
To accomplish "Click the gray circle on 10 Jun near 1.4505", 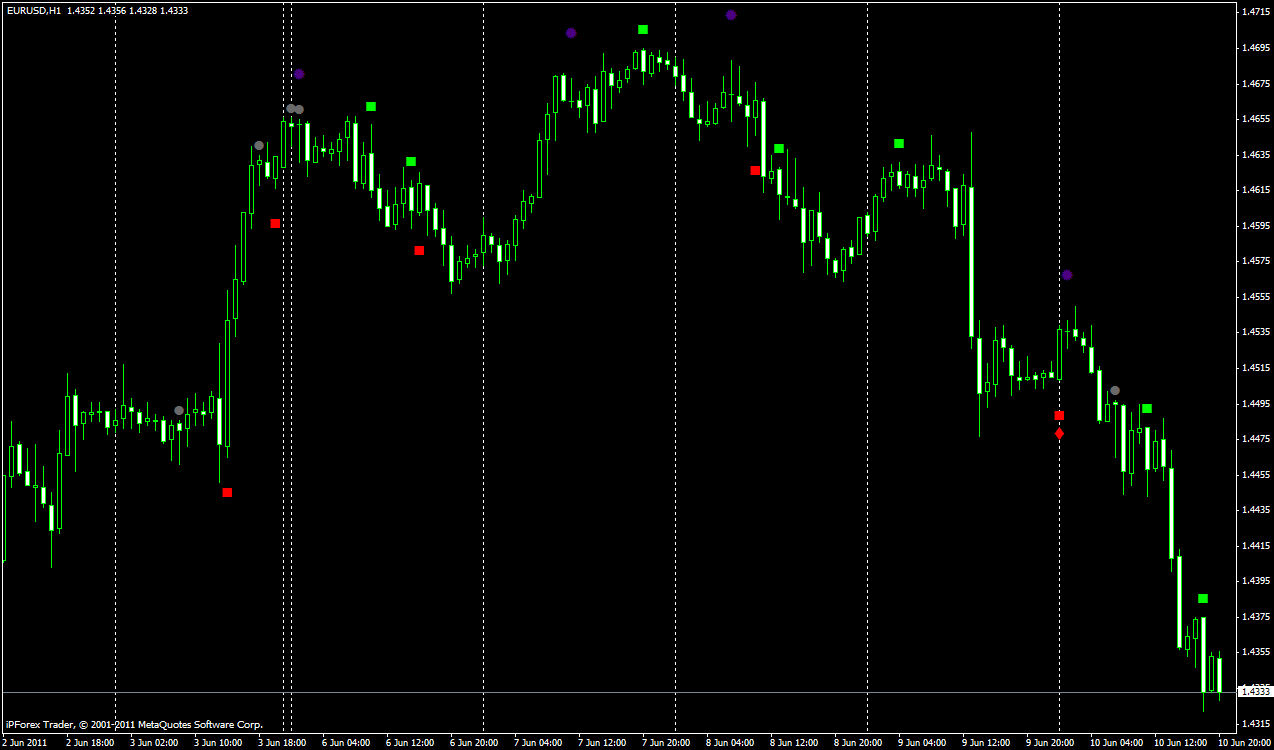I will pyautogui.click(x=1115, y=390).
